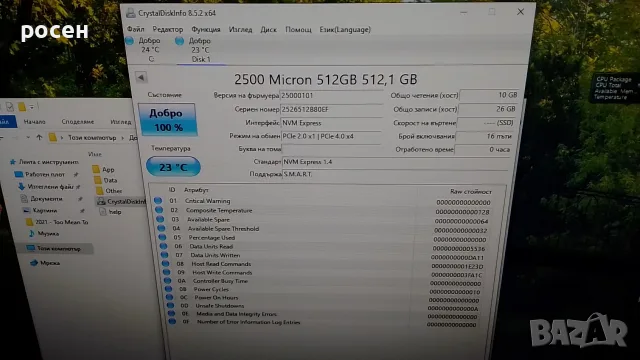Screen dimensions: 640x360
Task: Click status dot of Number of Error Information Log Entries
Action: [x=172, y=322]
